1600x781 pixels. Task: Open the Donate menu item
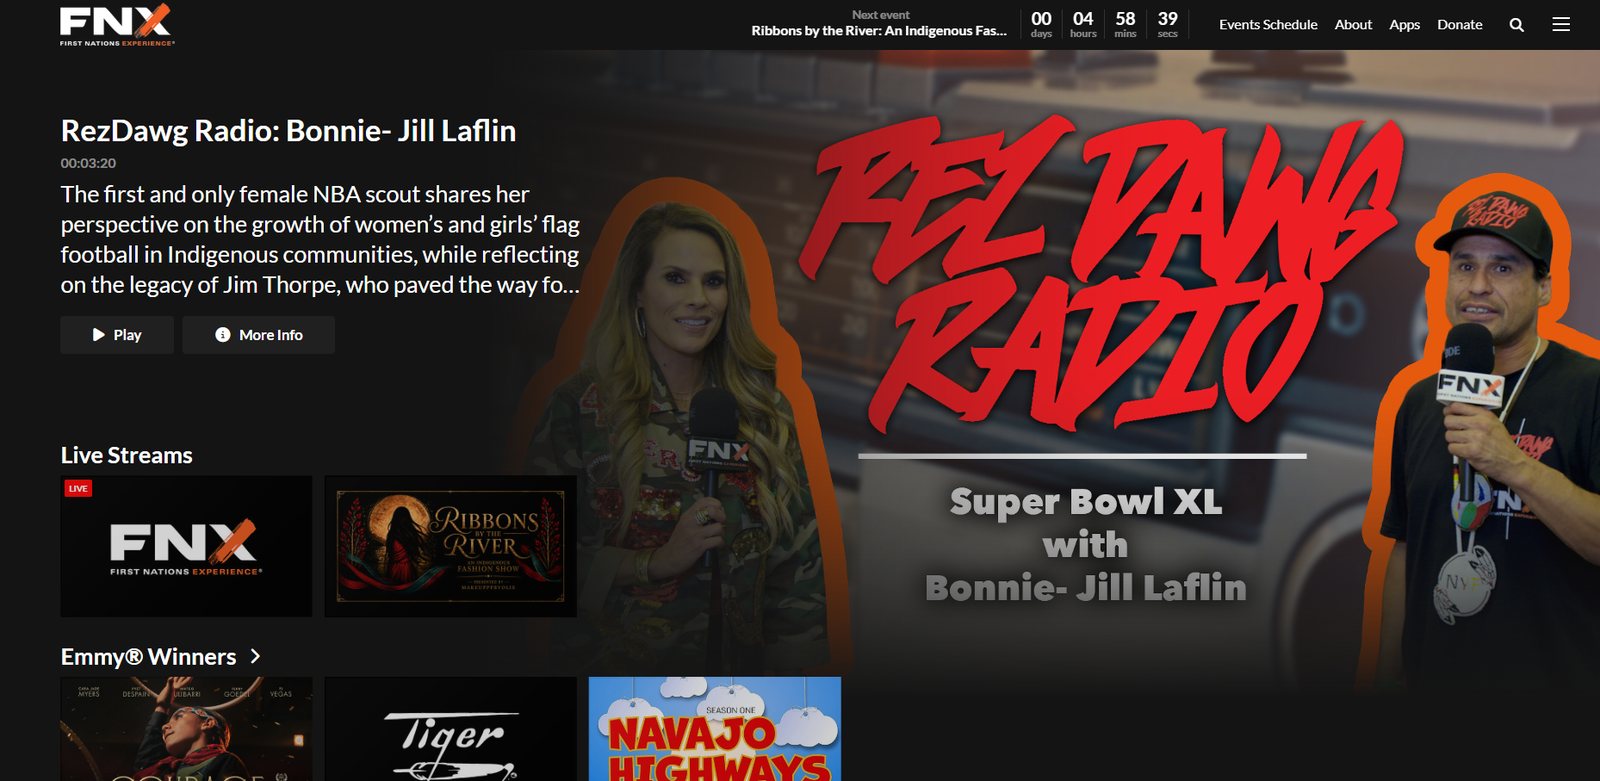click(1459, 25)
